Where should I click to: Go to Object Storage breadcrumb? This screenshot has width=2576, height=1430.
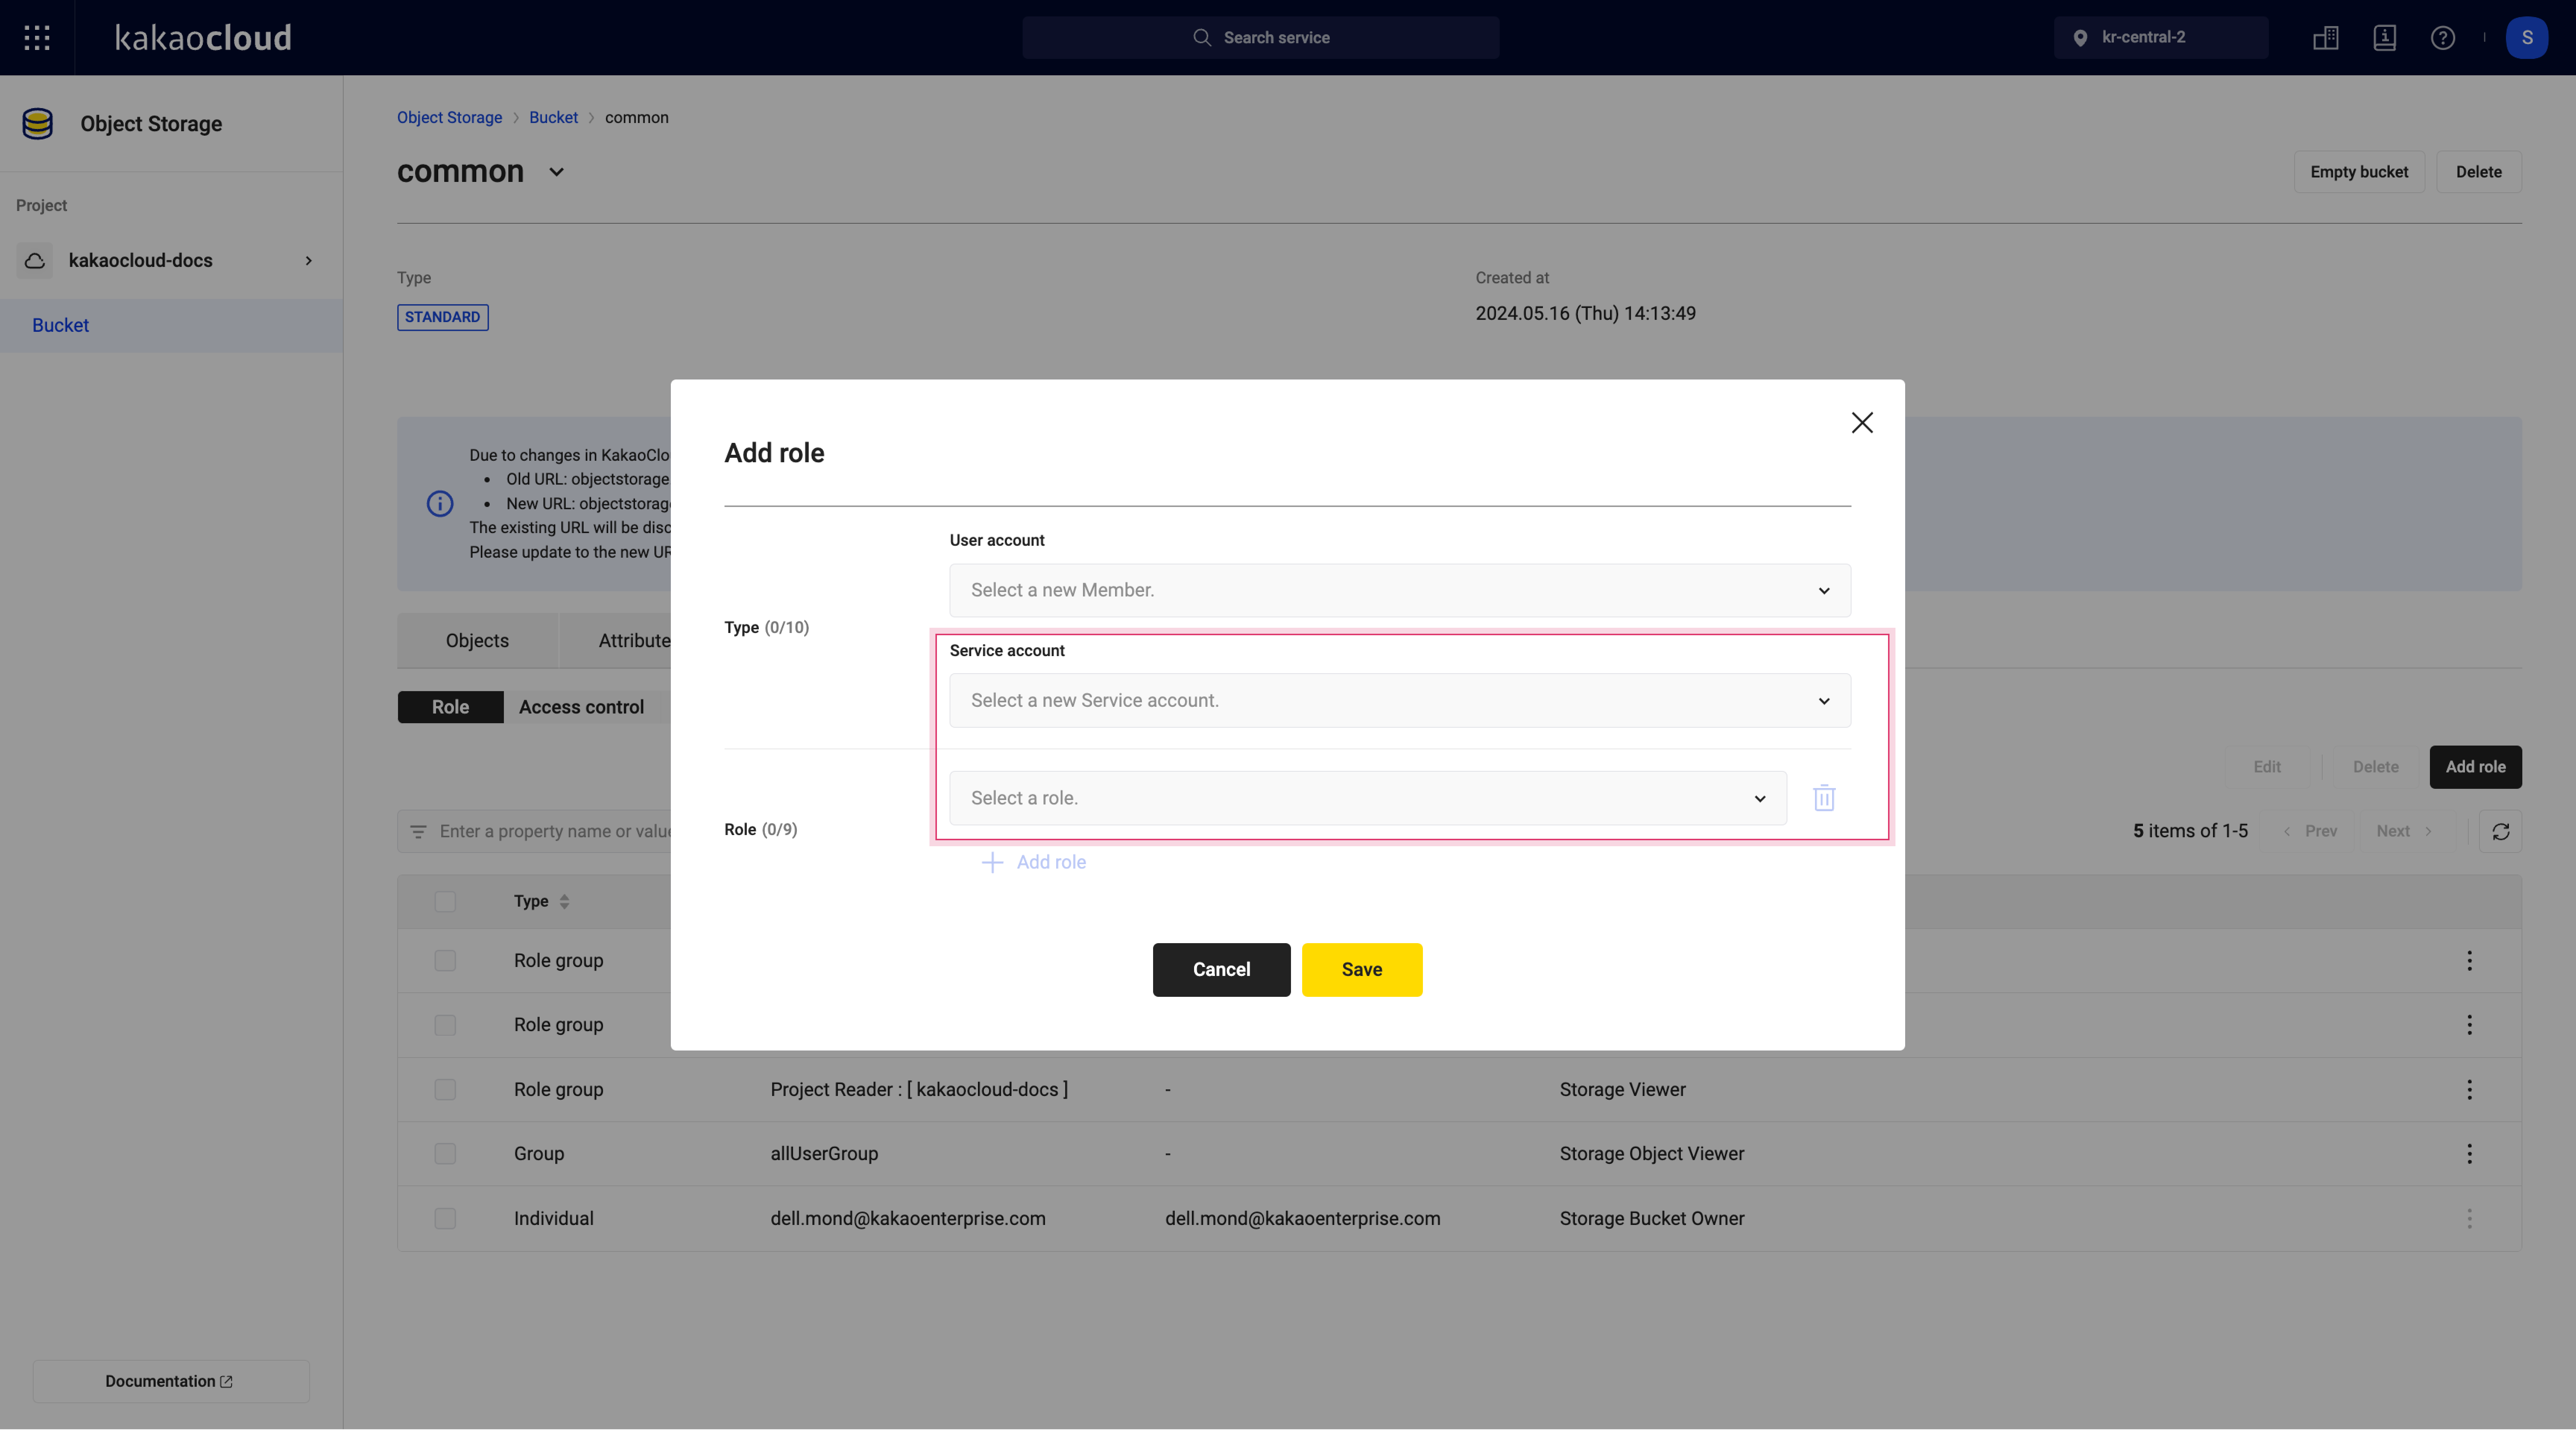(x=449, y=118)
